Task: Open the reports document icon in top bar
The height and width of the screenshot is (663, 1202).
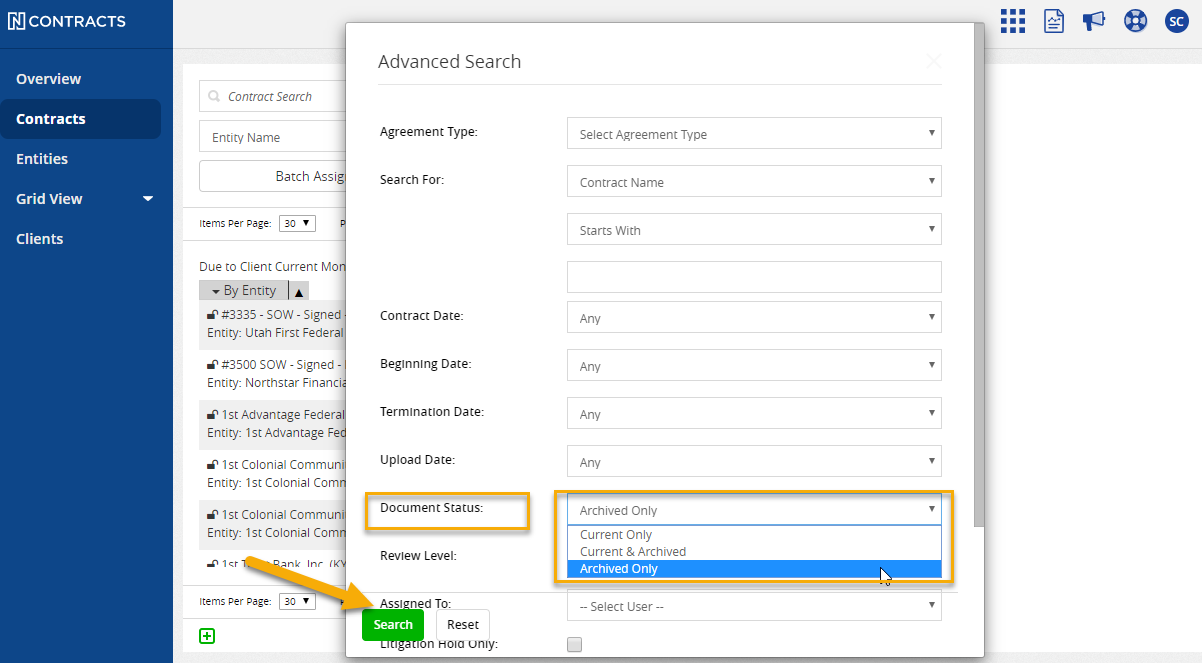Action: click(1053, 21)
